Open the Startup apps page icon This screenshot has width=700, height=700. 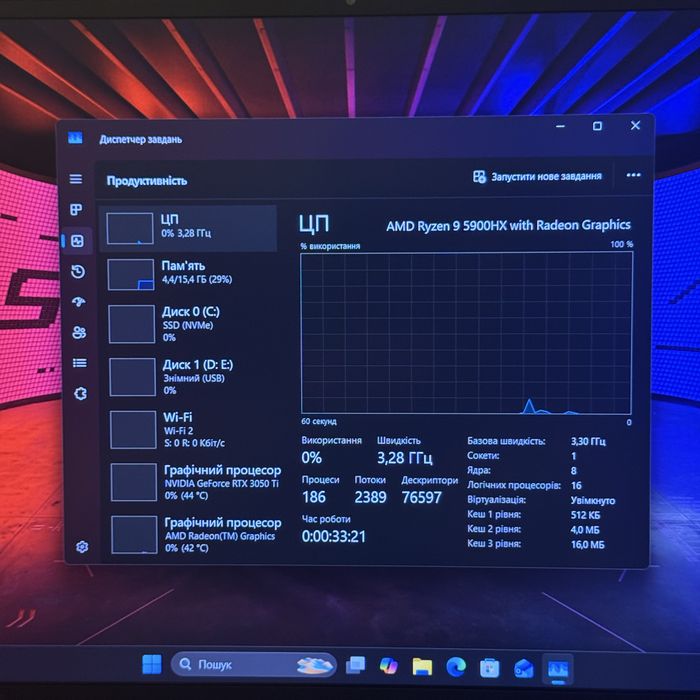click(x=79, y=302)
